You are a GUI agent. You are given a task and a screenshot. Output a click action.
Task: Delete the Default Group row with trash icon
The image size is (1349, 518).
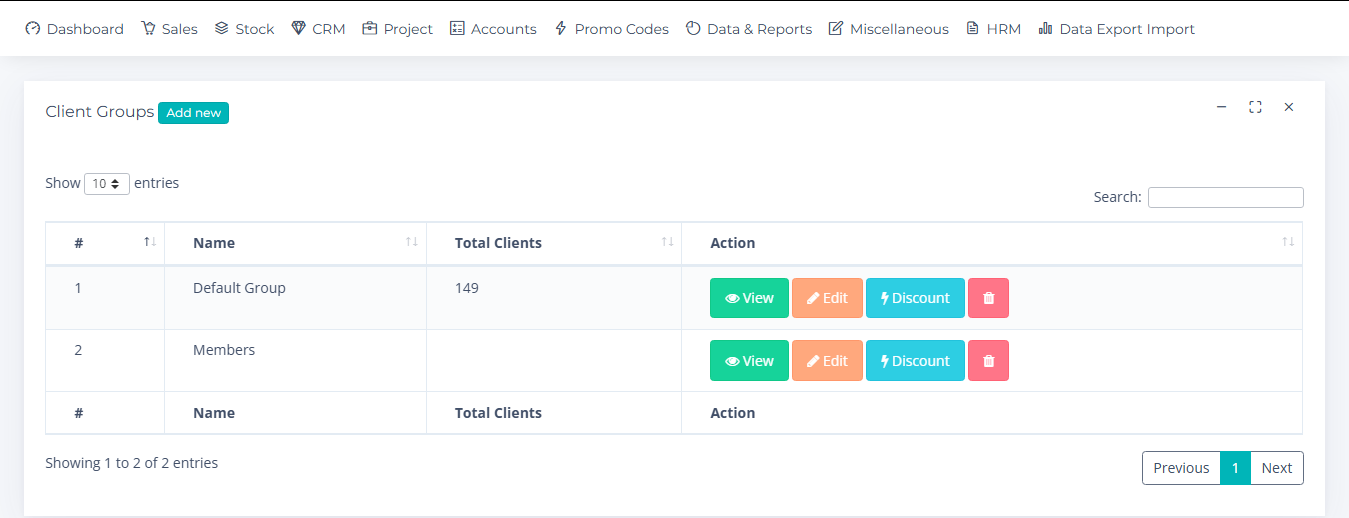[988, 298]
